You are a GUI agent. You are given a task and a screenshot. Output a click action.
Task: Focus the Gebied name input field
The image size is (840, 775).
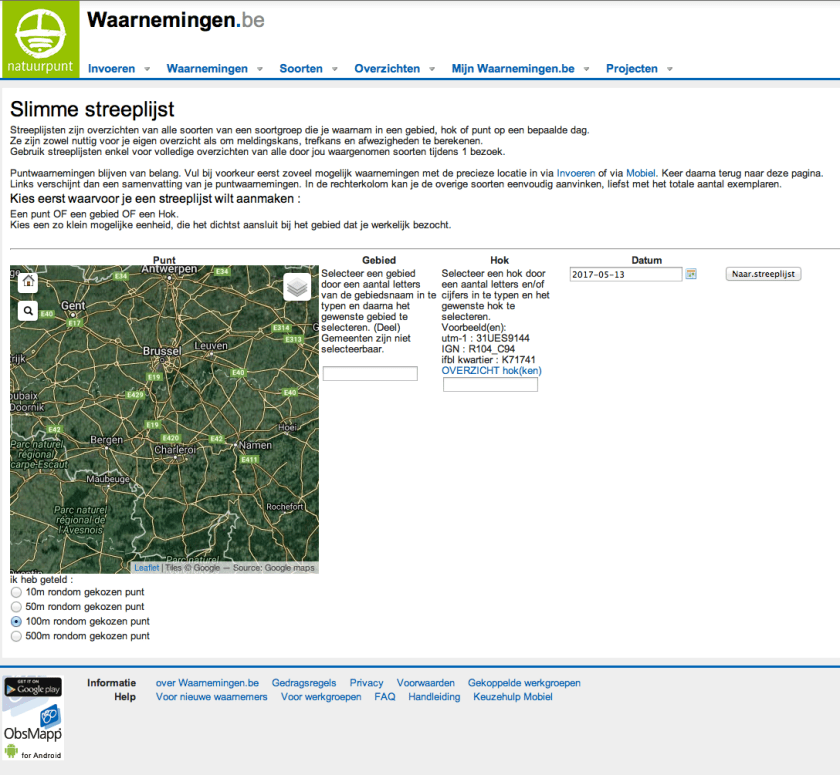pos(370,373)
